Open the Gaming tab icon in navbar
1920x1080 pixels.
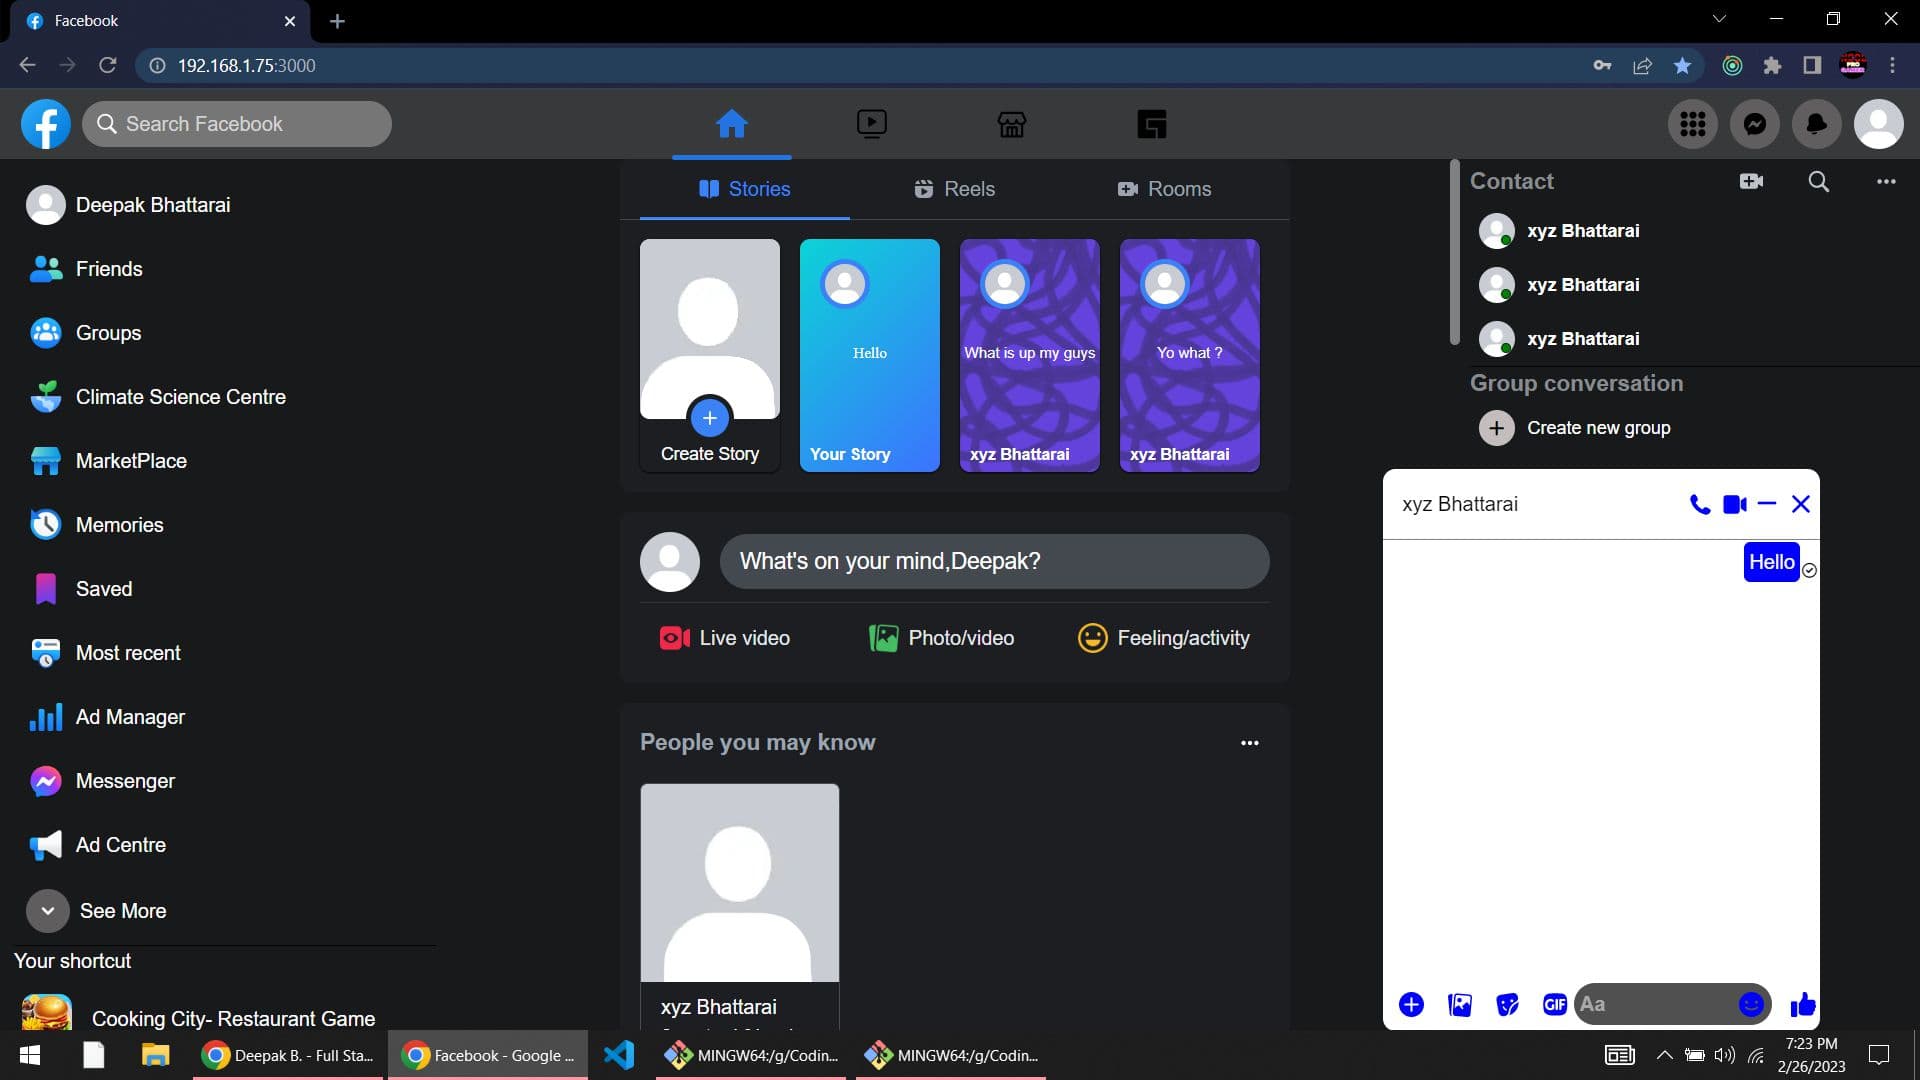point(1152,124)
